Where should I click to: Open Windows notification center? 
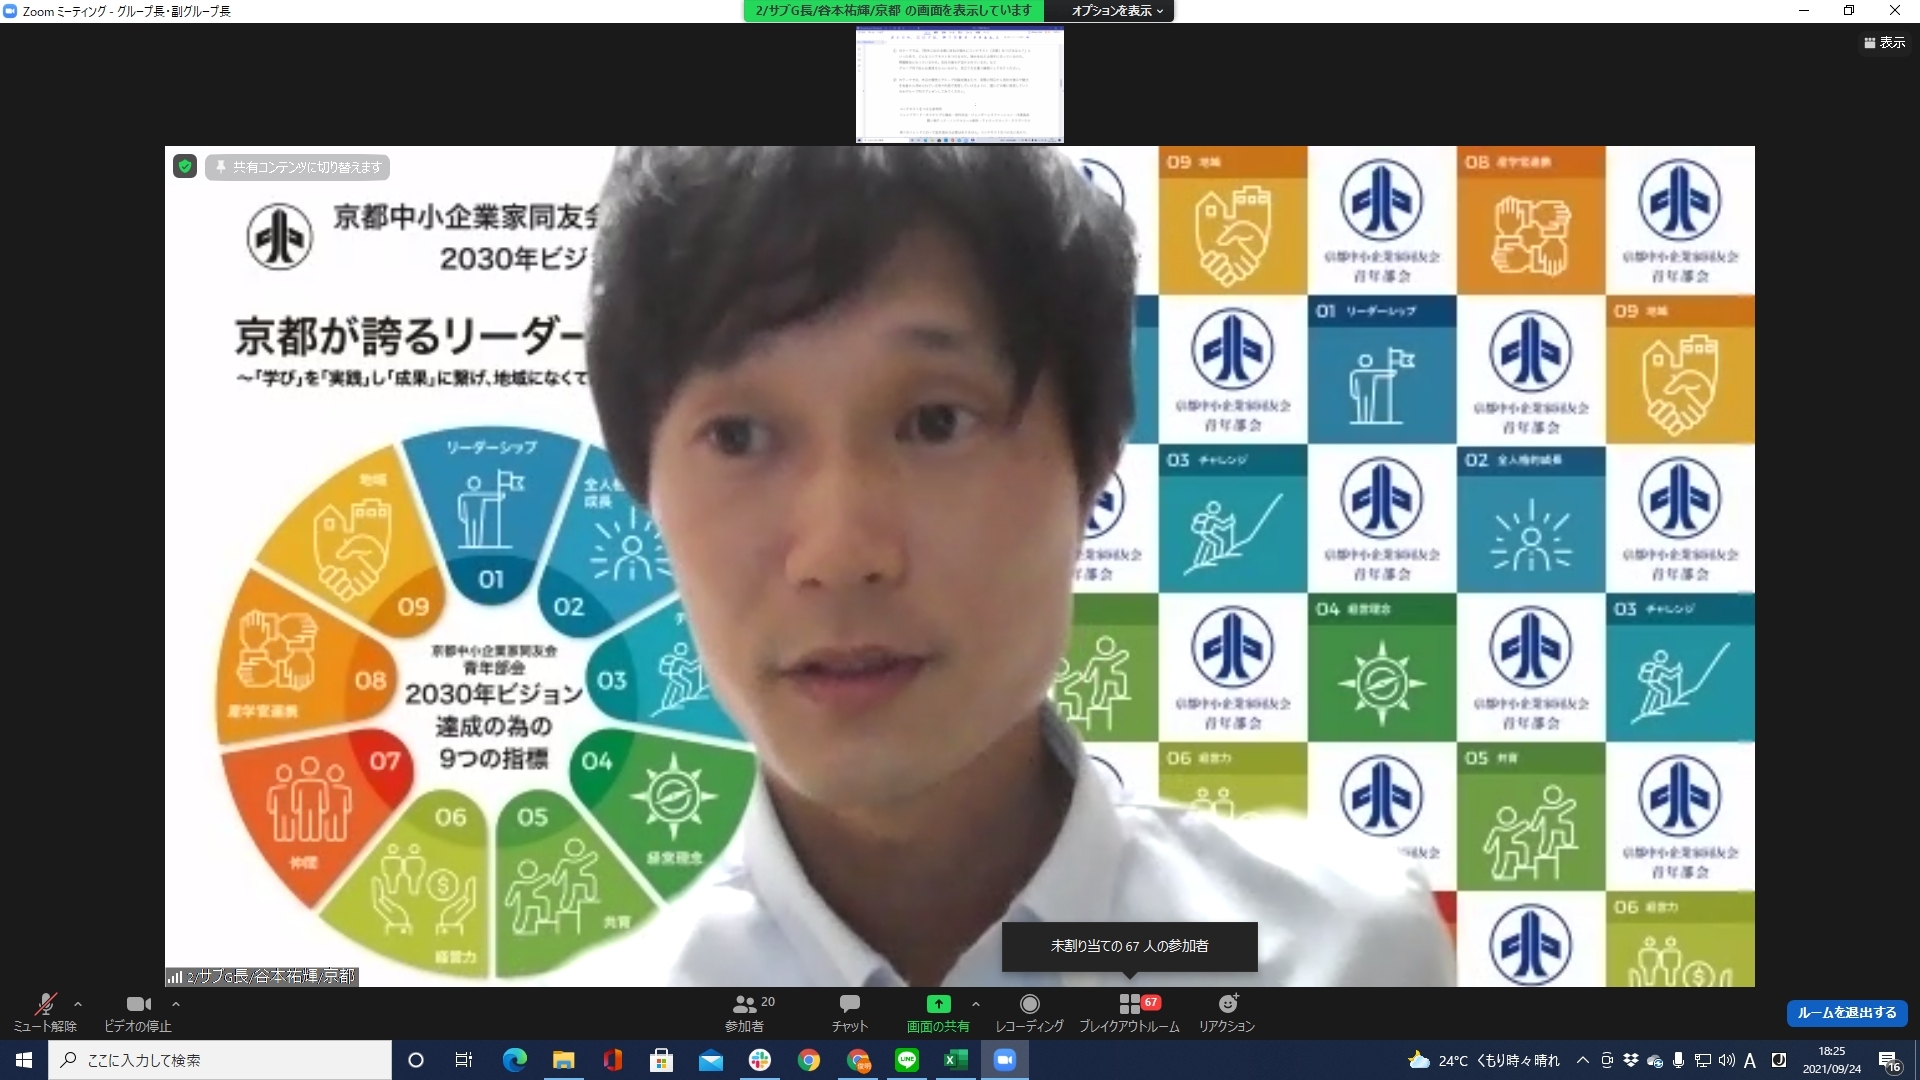tap(1890, 1060)
